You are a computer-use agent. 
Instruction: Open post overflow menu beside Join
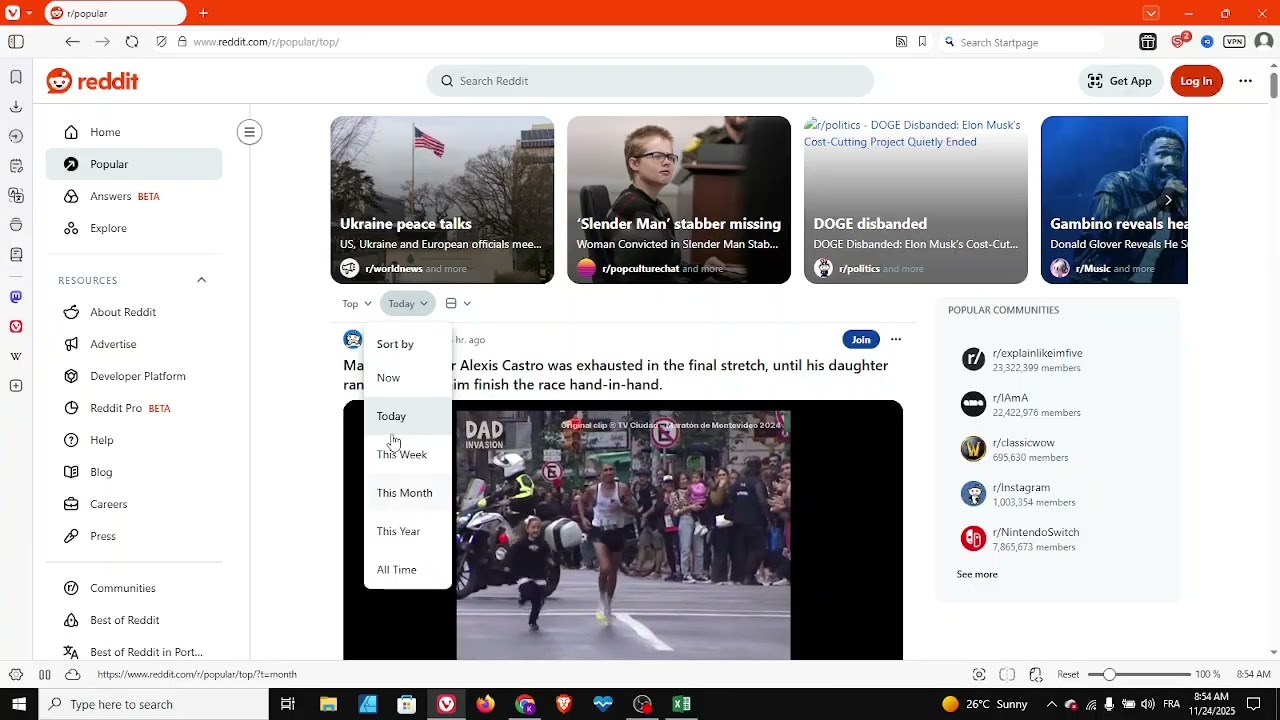[x=896, y=339]
